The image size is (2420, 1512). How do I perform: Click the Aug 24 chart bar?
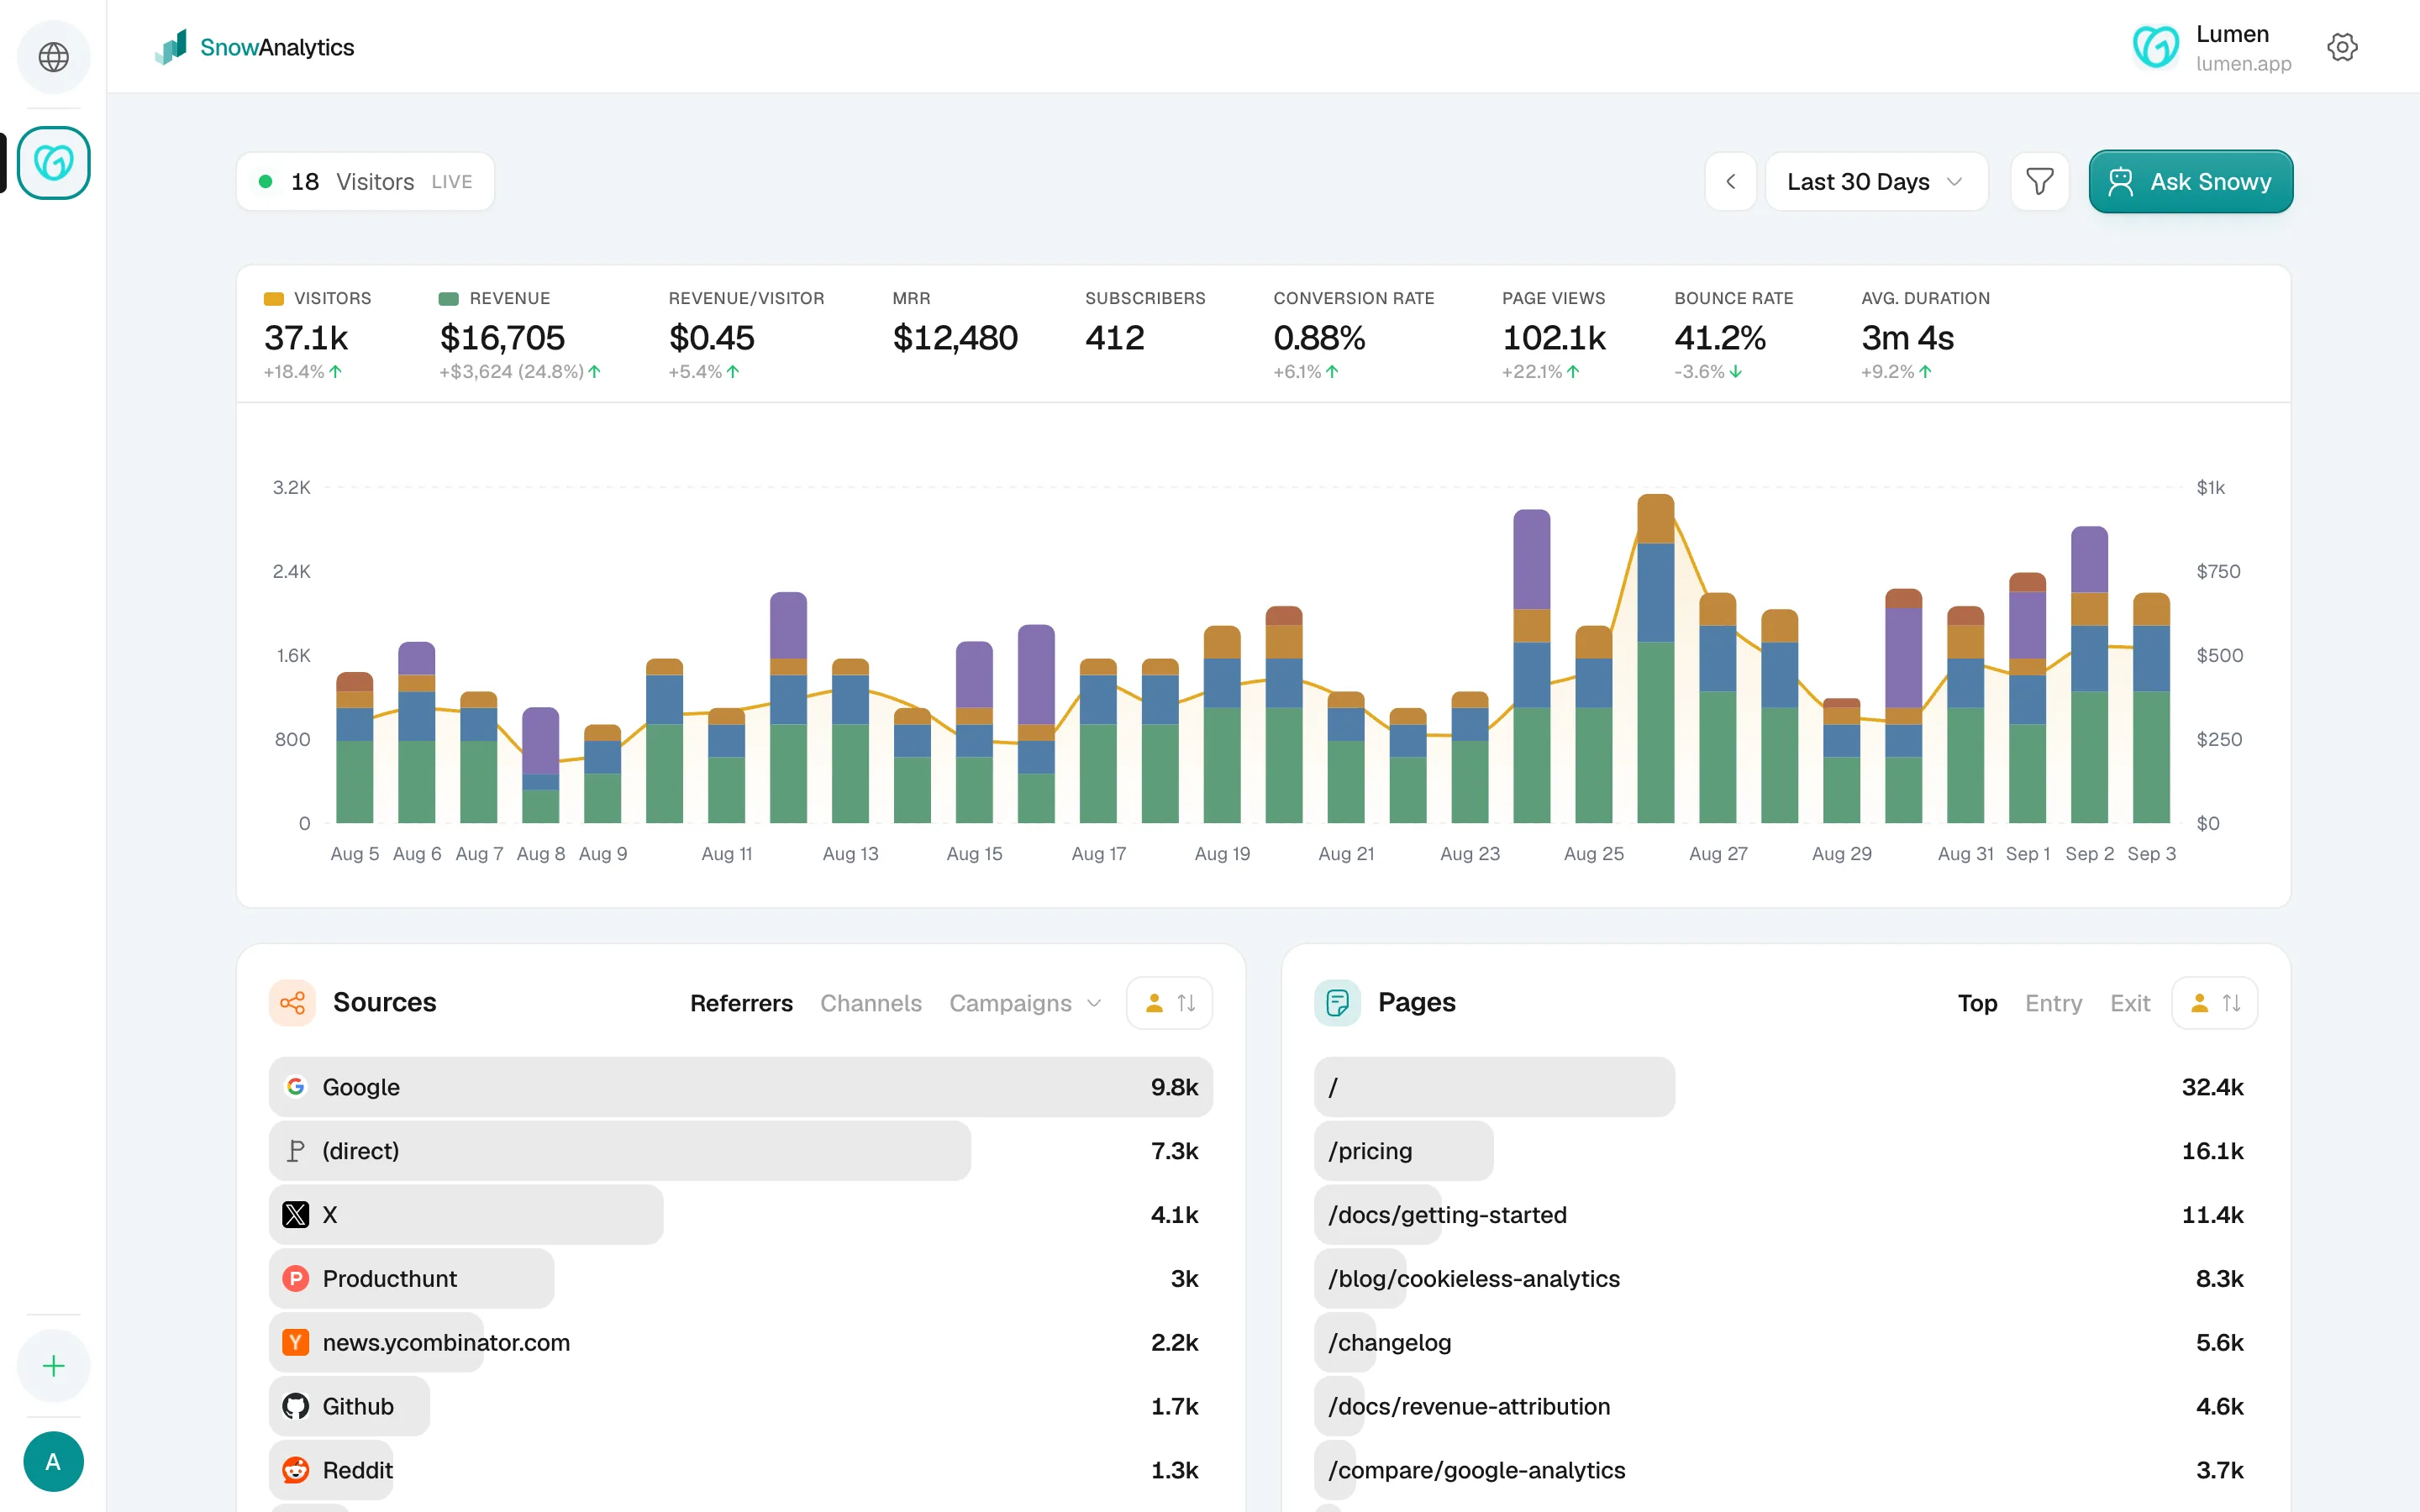click(x=1531, y=667)
